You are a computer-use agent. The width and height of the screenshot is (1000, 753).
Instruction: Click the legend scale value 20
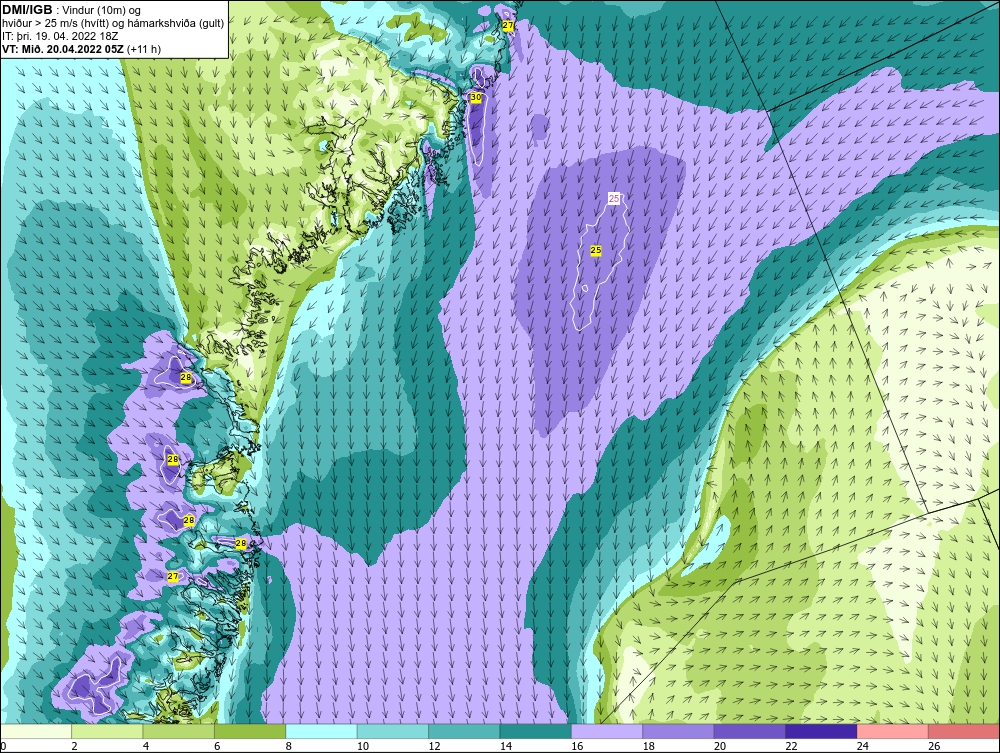720,746
